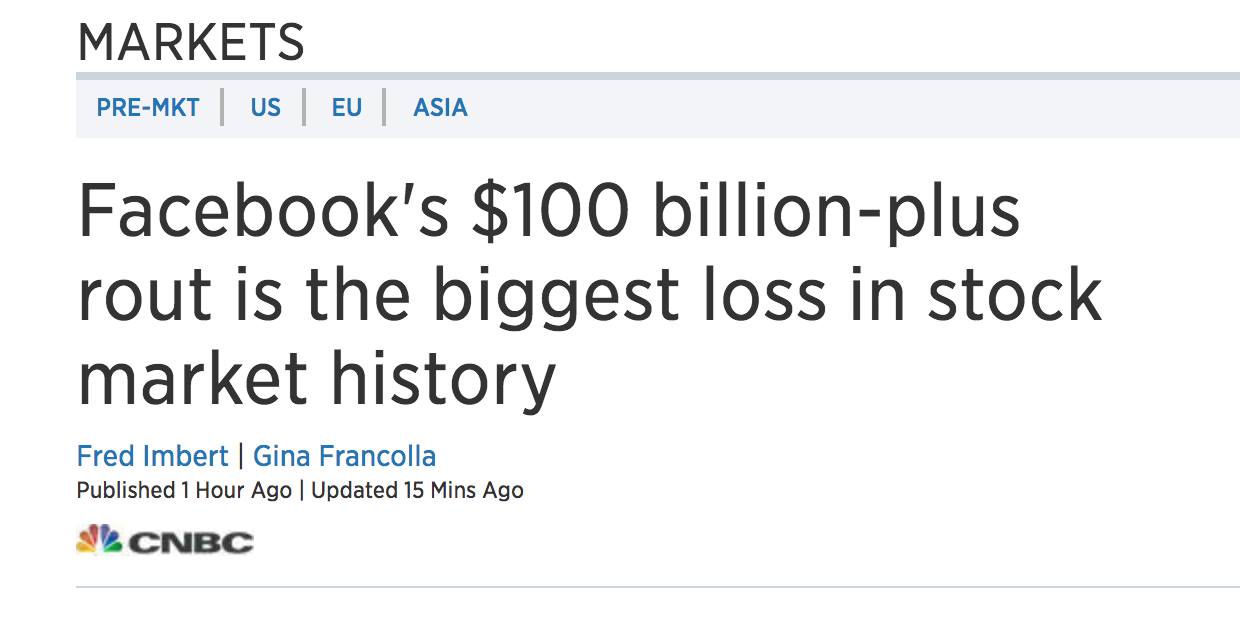Click the separator between the author names
1240x626 pixels.
tap(241, 456)
